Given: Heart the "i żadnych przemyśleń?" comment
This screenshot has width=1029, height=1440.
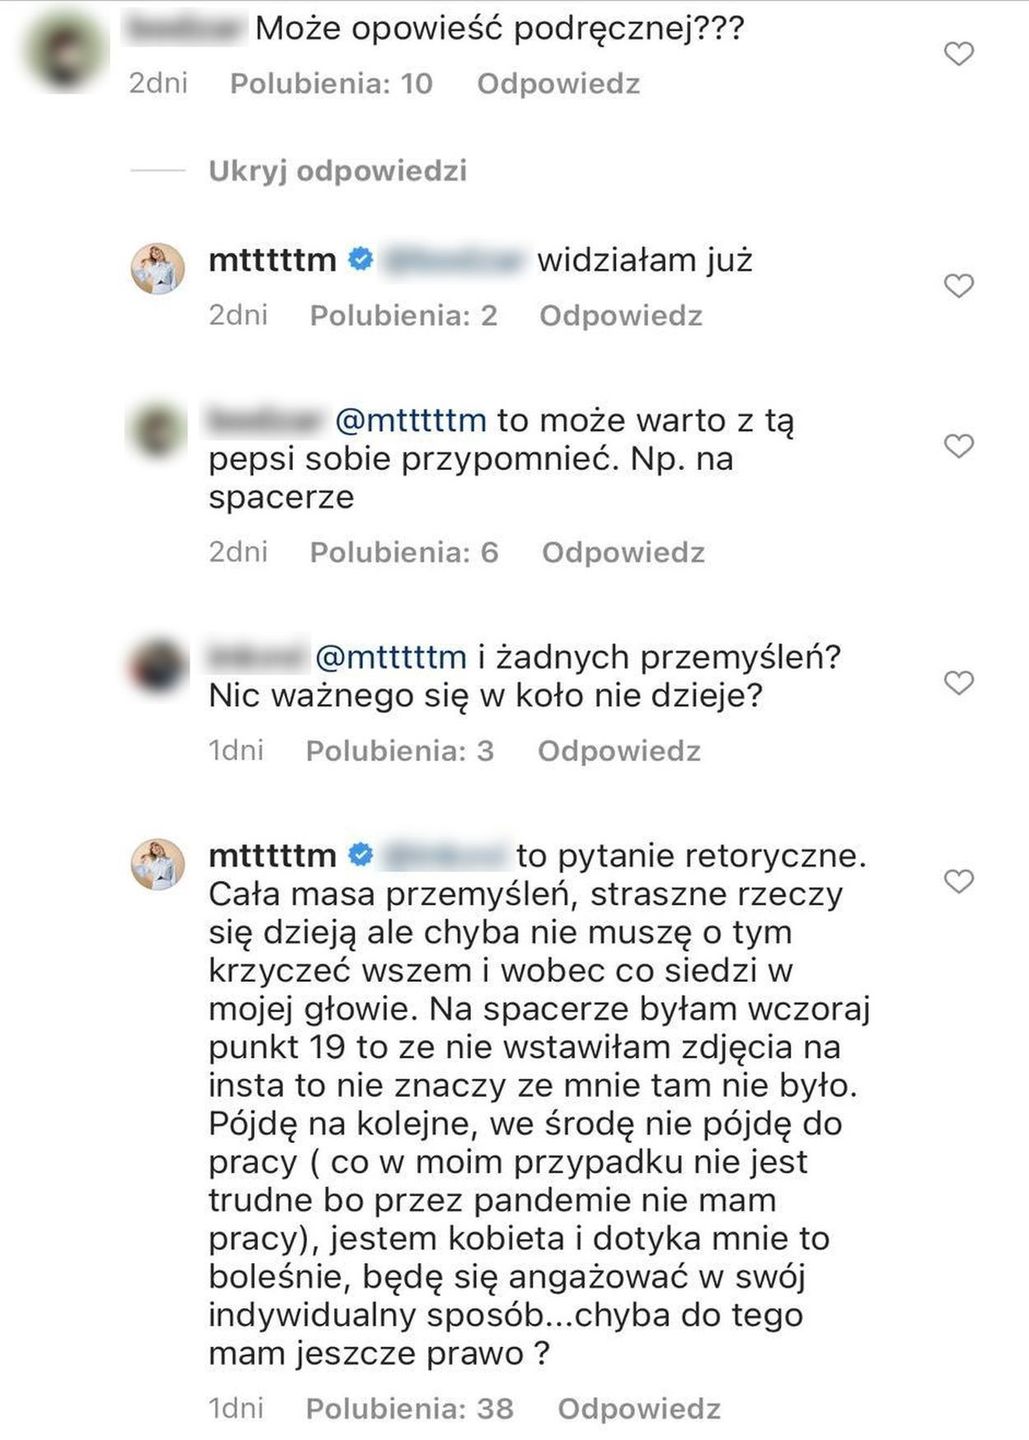Looking at the screenshot, I should pos(958,683).
